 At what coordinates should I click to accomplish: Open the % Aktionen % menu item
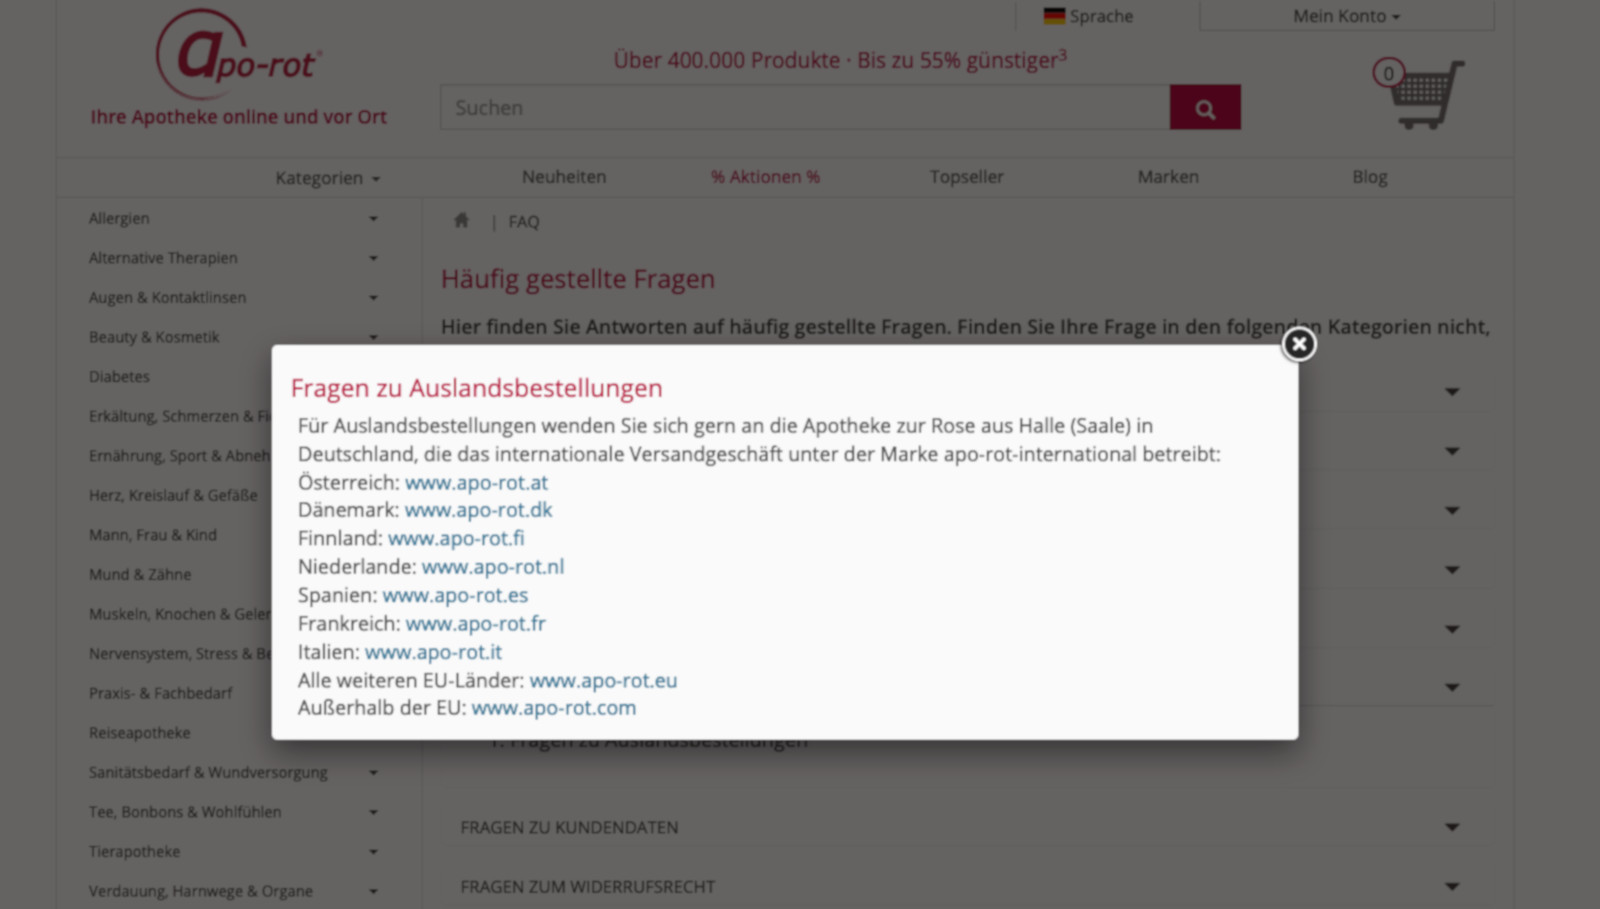click(x=765, y=177)
